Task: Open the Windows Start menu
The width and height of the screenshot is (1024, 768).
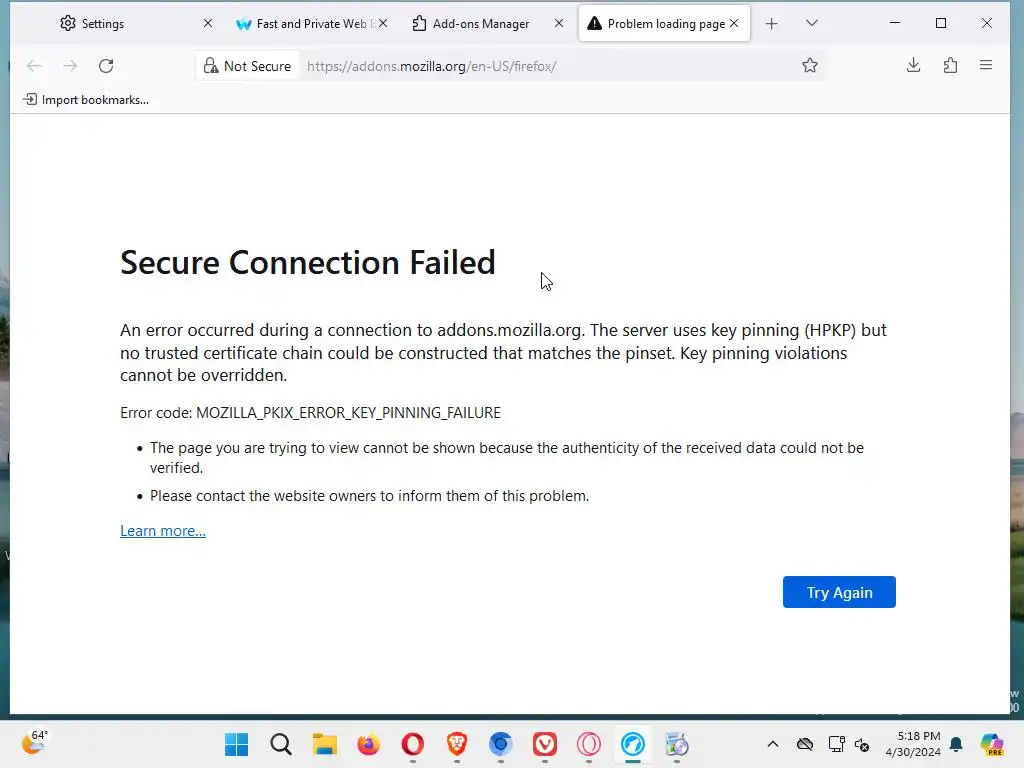Action: (x=237, y=744)
